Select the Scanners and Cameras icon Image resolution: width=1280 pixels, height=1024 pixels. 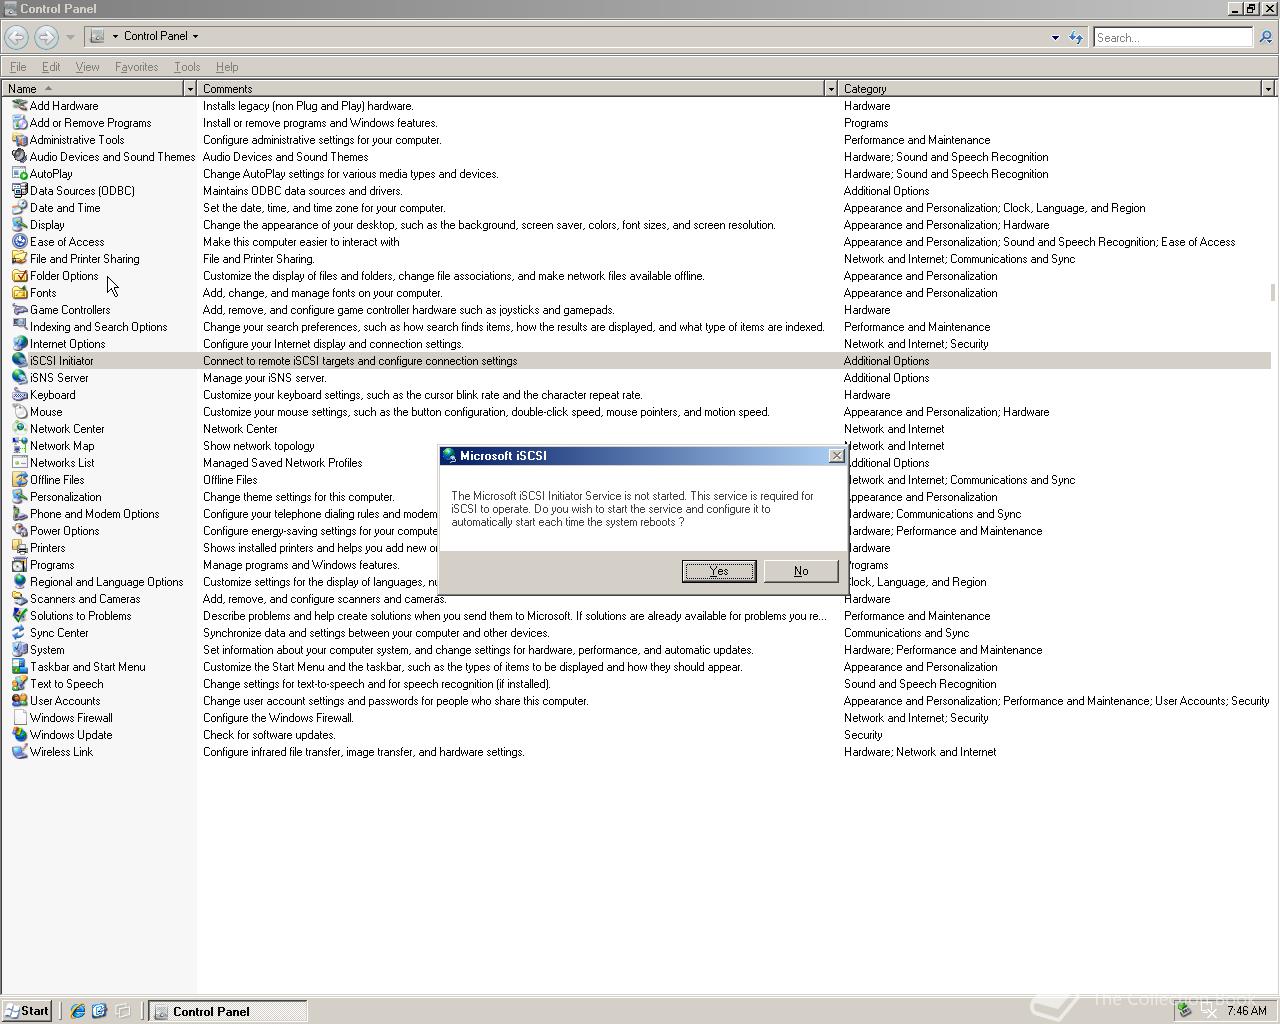pyautogui.click(x=19, y=599)
